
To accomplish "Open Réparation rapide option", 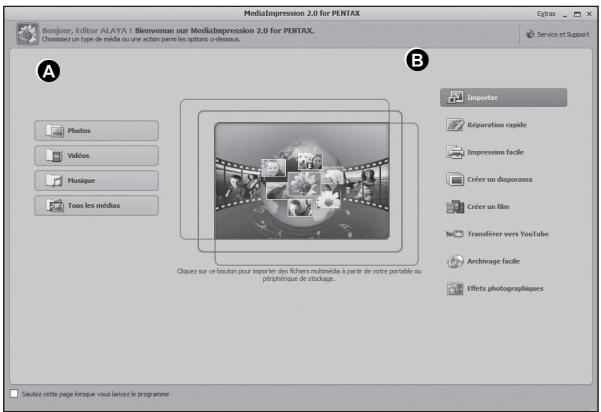I will pyautogui.click(x=497, y=125).
